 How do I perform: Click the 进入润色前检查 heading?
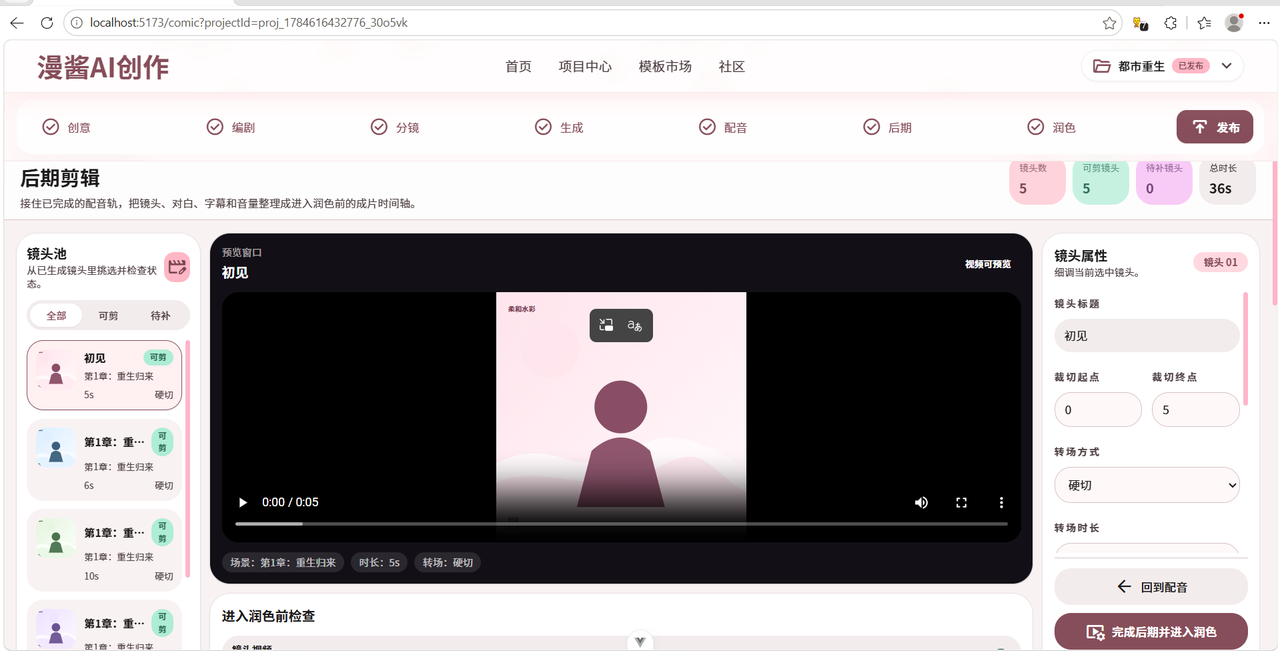pyautogui.click(x=268, y=616)
